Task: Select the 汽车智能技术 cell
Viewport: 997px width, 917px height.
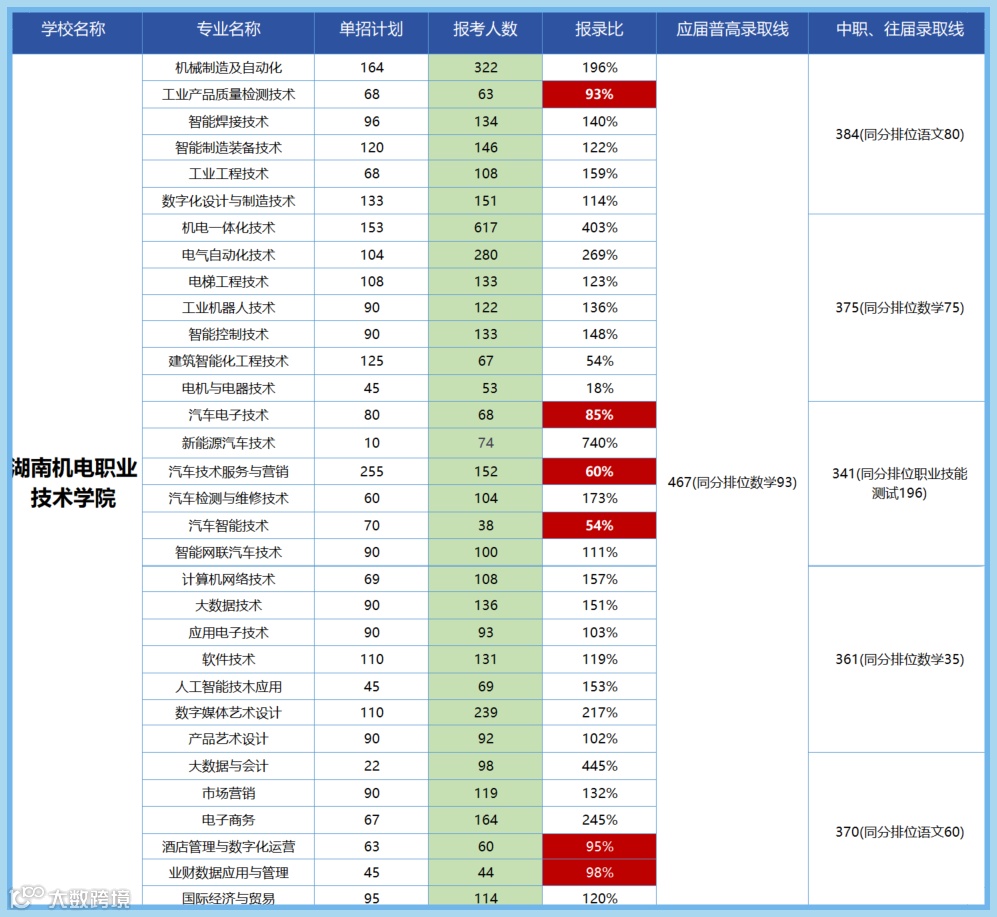Action: point(228,525)
